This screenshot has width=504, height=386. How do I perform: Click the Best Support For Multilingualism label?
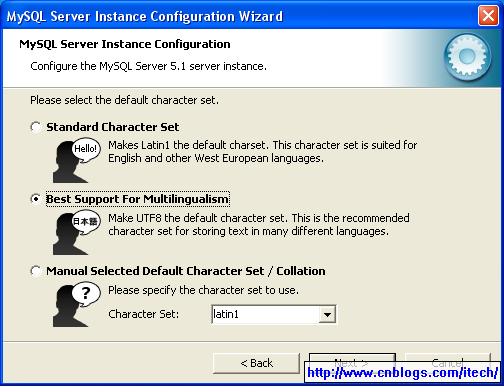pos(137,199)
